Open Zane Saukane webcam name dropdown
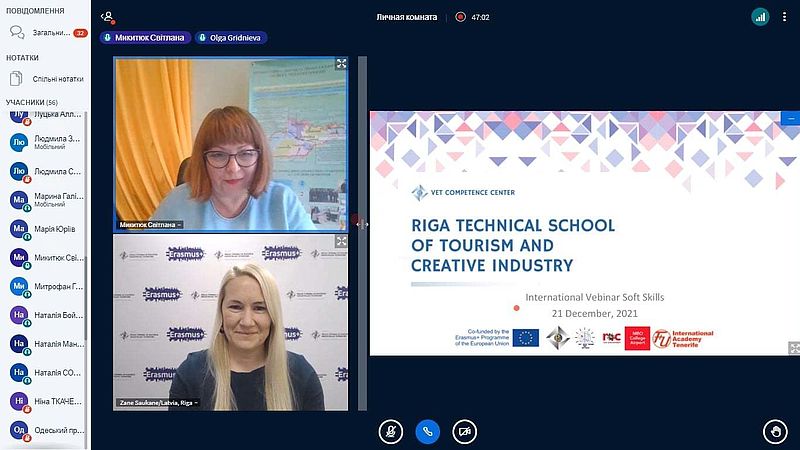The height and width of the screenshot is (450, 800). (x=158, y=403)
